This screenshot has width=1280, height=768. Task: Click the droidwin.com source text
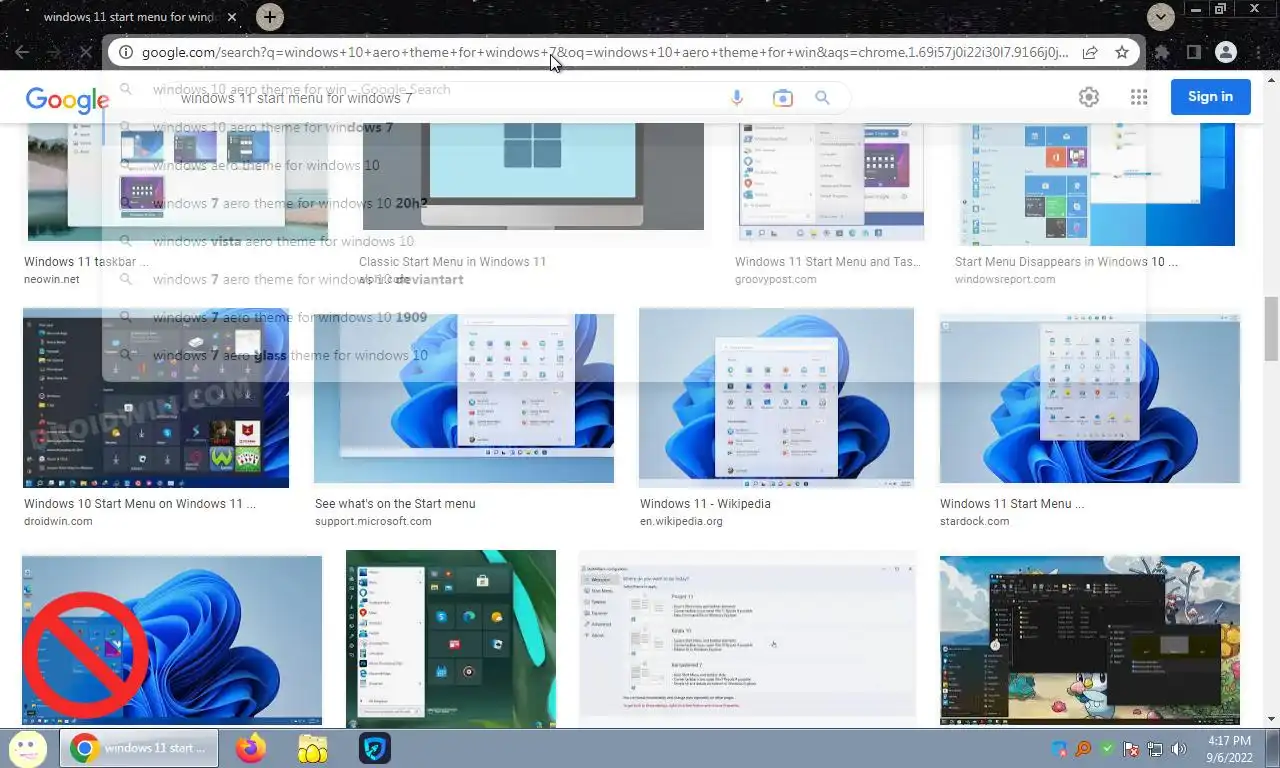pyautogui.click(x=58, y=521)
